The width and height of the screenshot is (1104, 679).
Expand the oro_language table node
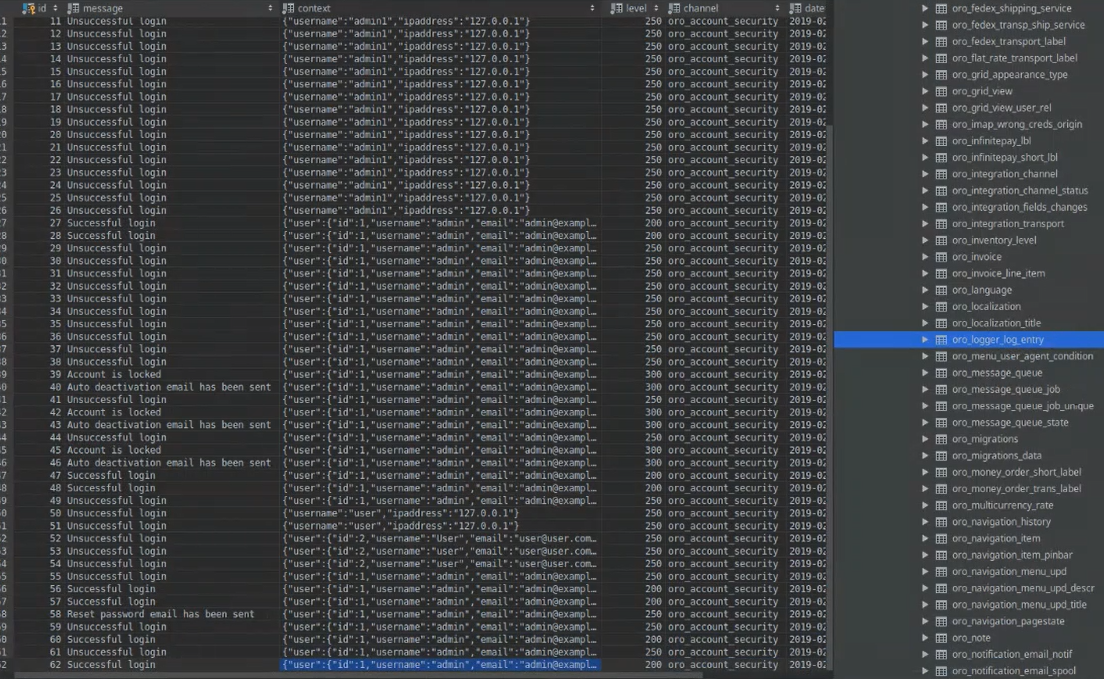coord(925,290)
